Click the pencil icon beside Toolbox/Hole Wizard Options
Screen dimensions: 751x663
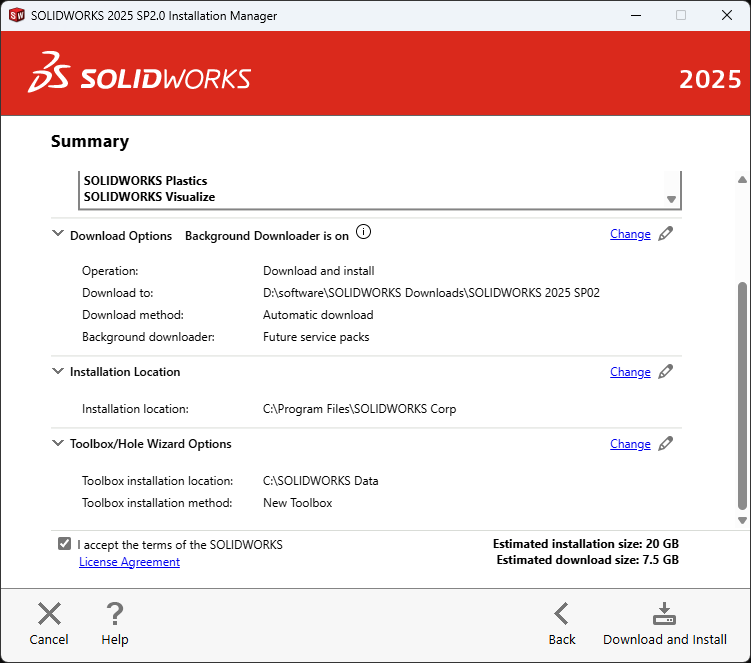pos(666,444)
